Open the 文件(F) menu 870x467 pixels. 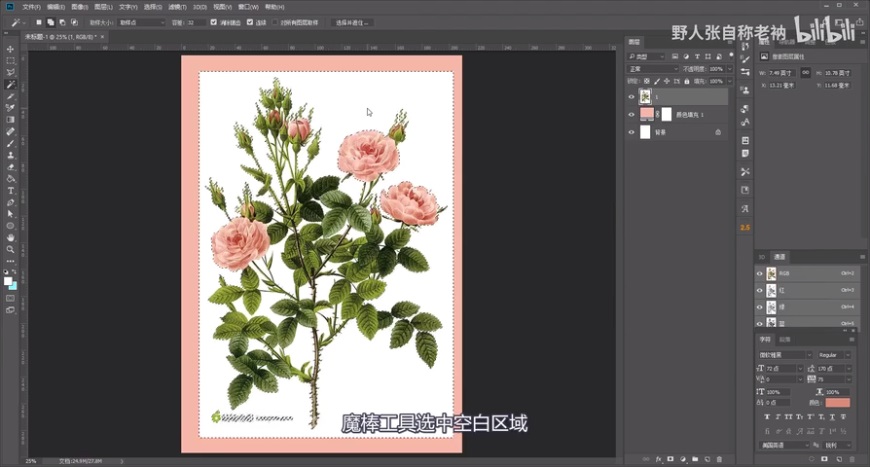(x=31, y=7)
